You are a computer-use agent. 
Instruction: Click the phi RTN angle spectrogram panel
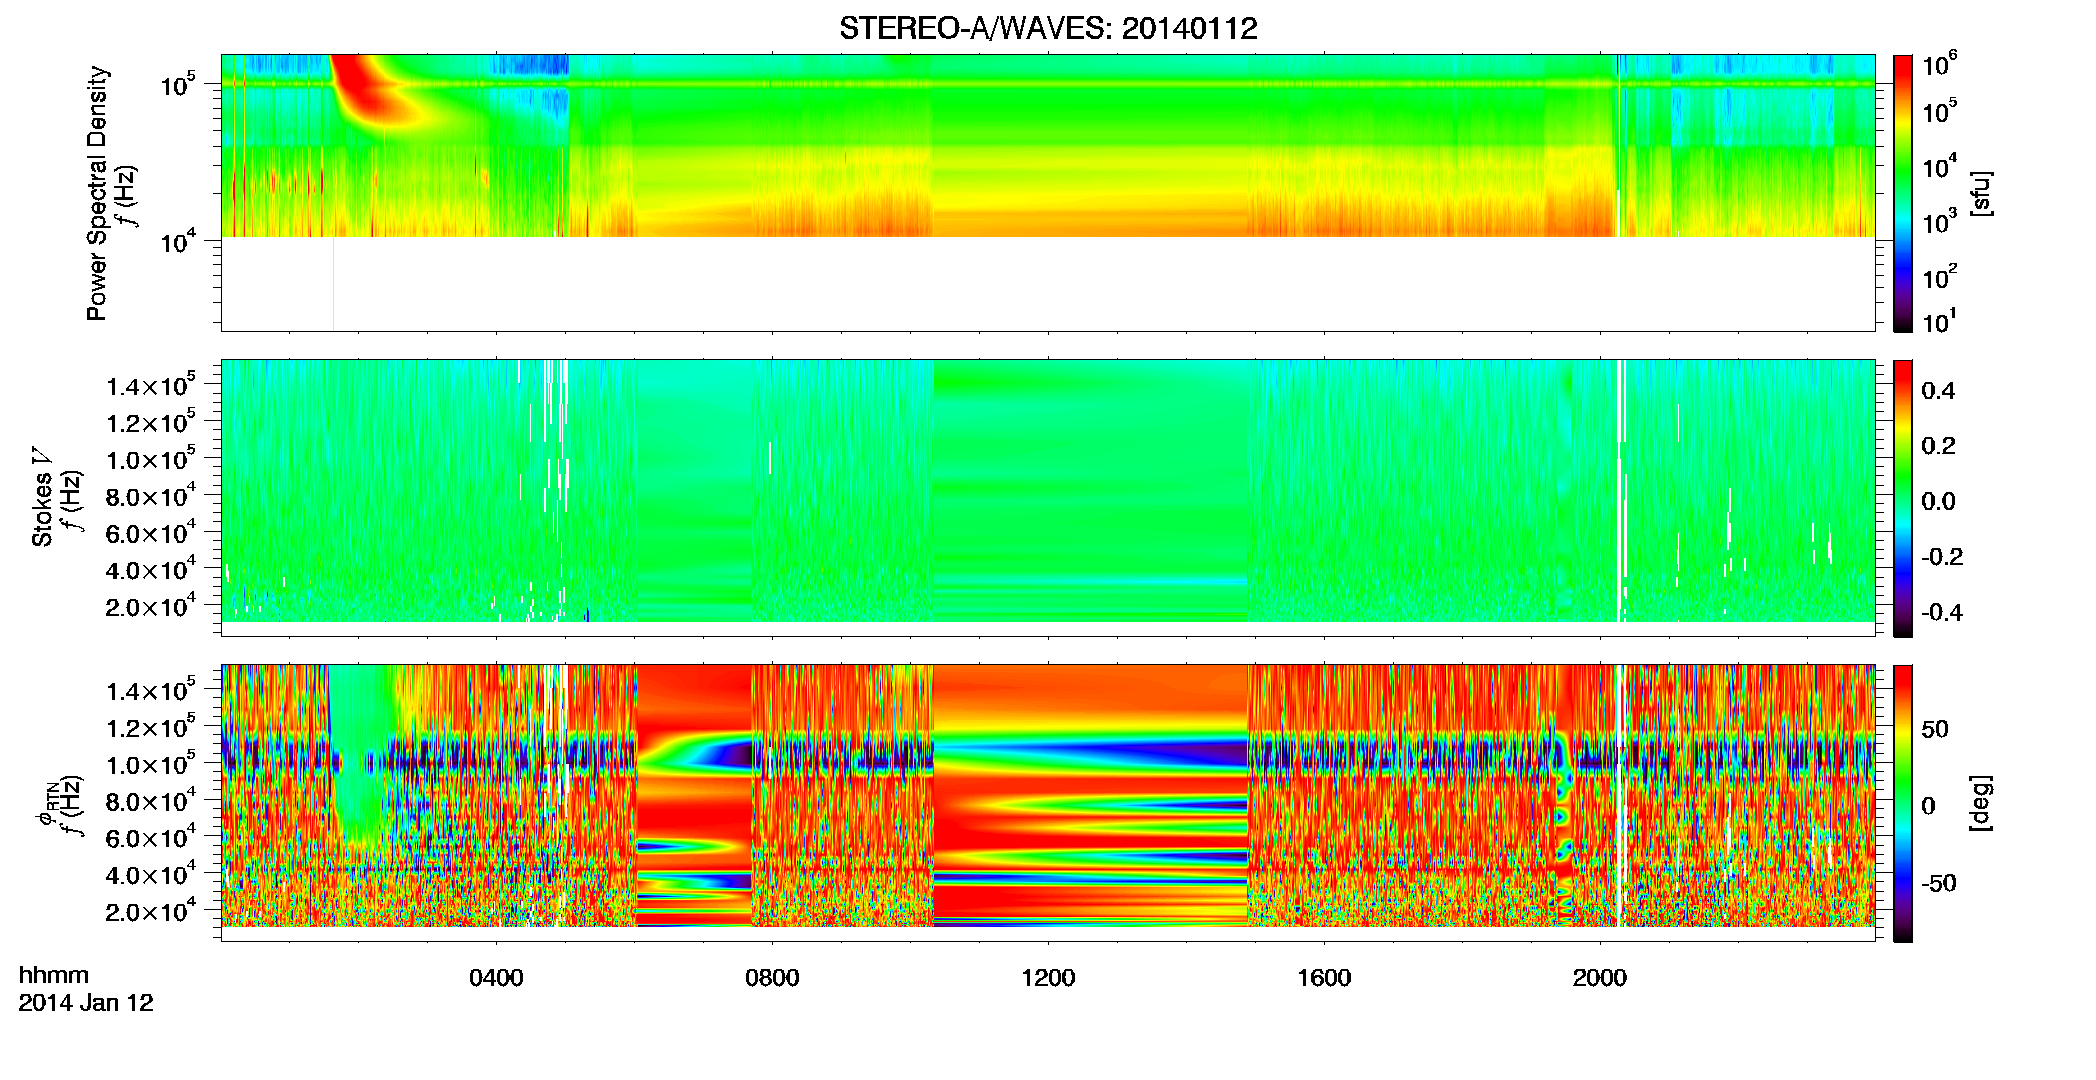[x=1048, y=803]
